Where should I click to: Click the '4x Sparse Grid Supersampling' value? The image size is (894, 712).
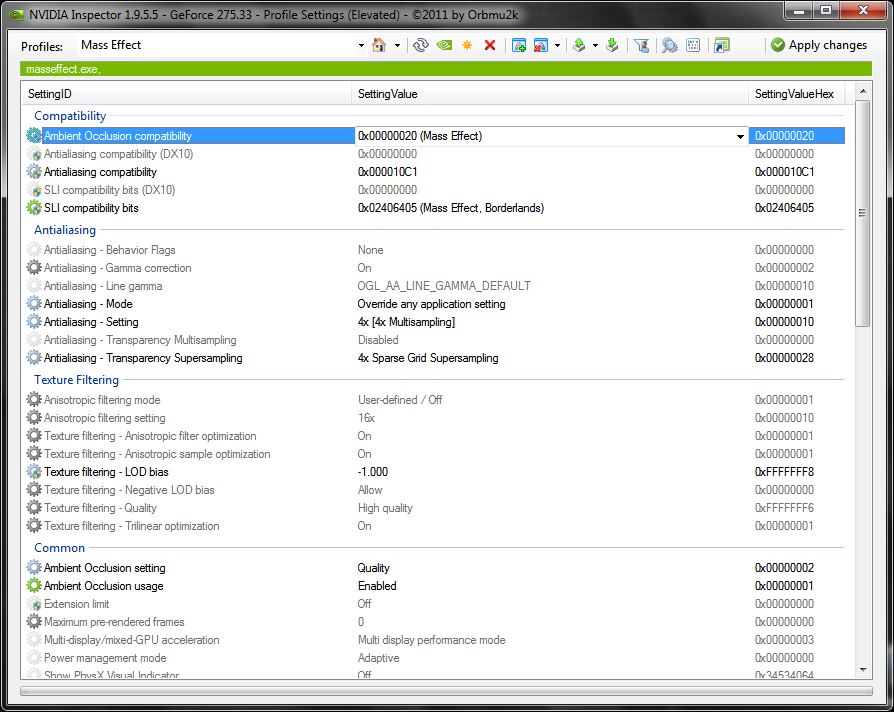(428, 357)
